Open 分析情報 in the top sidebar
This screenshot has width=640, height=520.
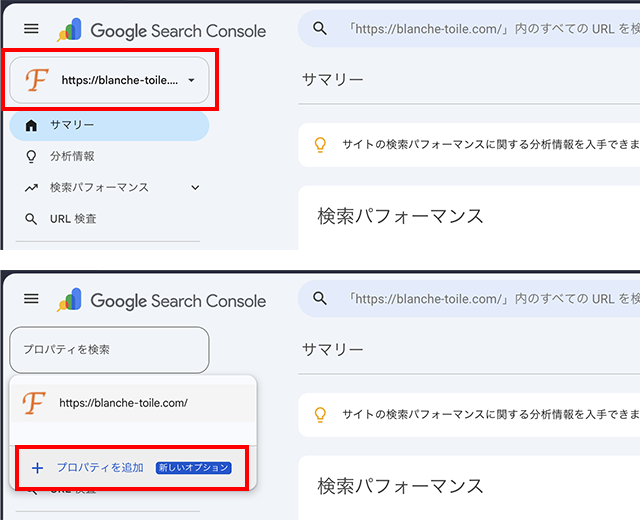point(109,156)
